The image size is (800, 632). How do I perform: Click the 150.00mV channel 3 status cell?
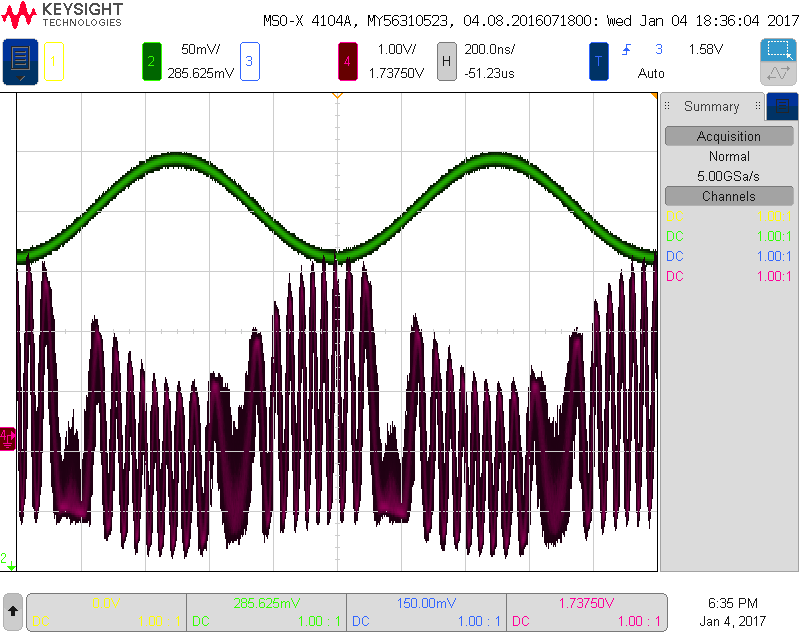click(x=427, y=612)
